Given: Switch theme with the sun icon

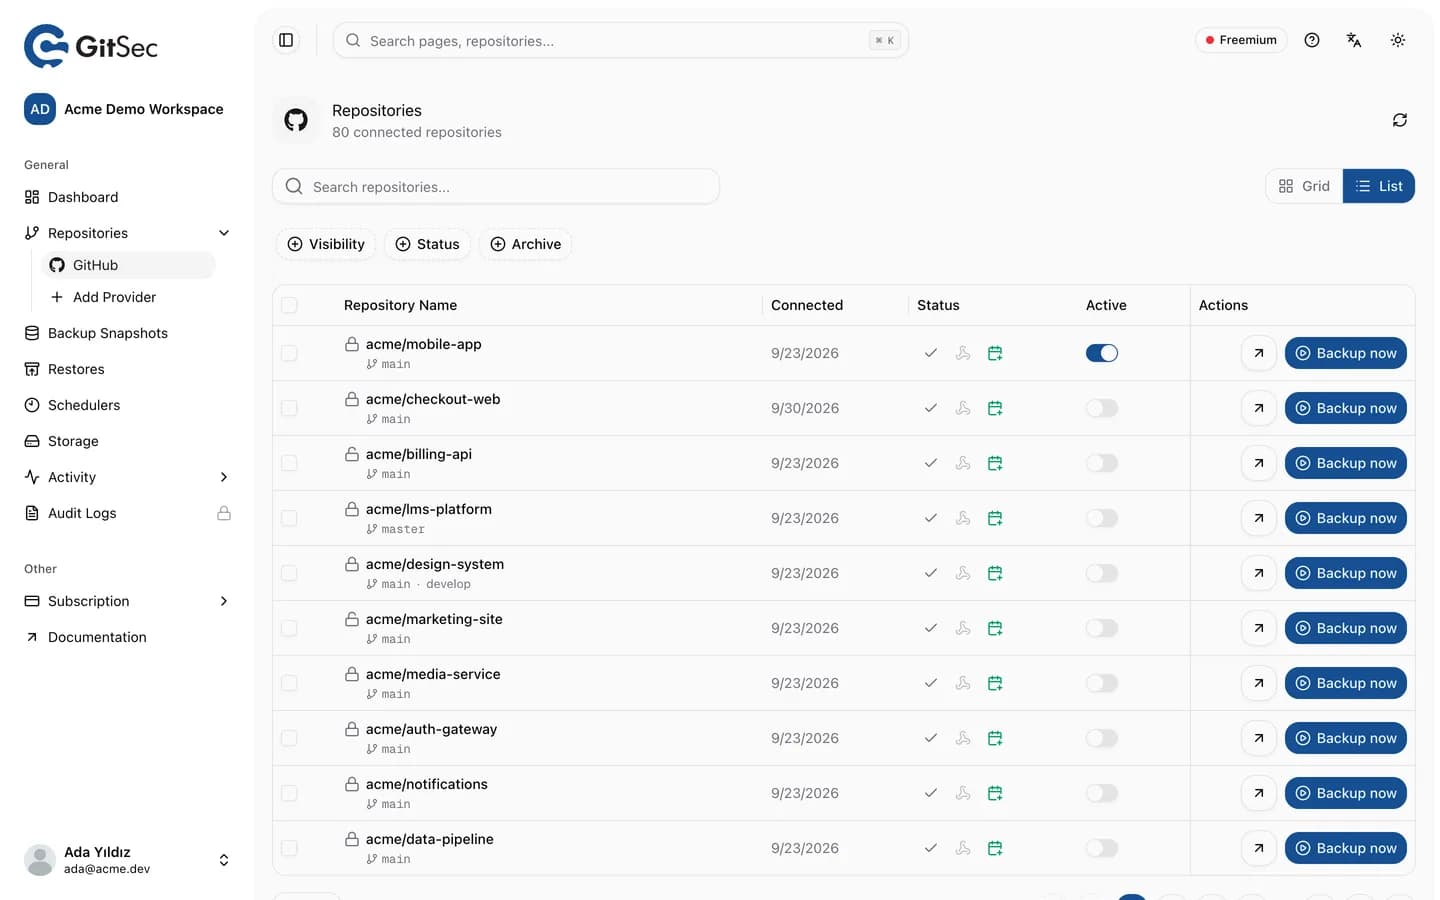Looking at the screenshot, I should pyautogui.click(x=1398, y=40).
